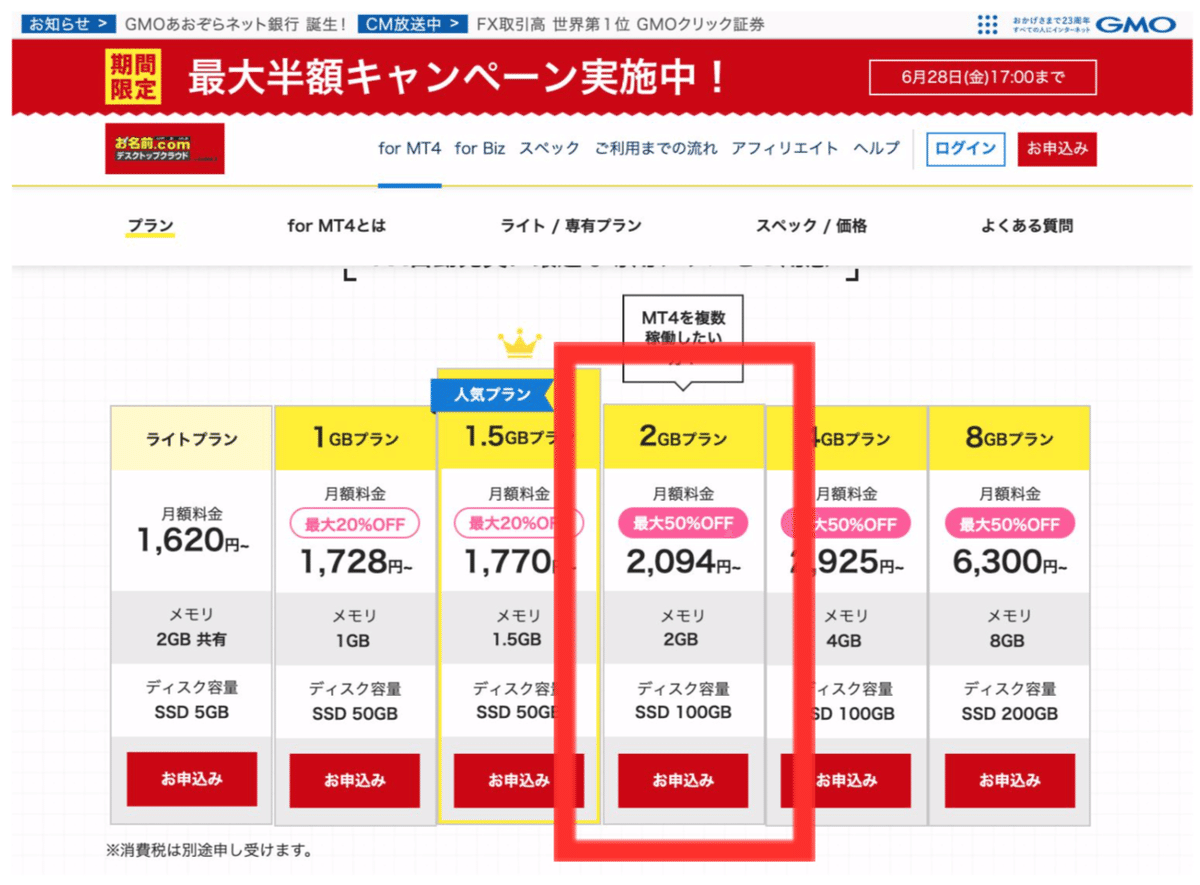Screen dimensions: 1200x885
Task: Click the 8GBプラン header
Action: tap(1010, 438)
